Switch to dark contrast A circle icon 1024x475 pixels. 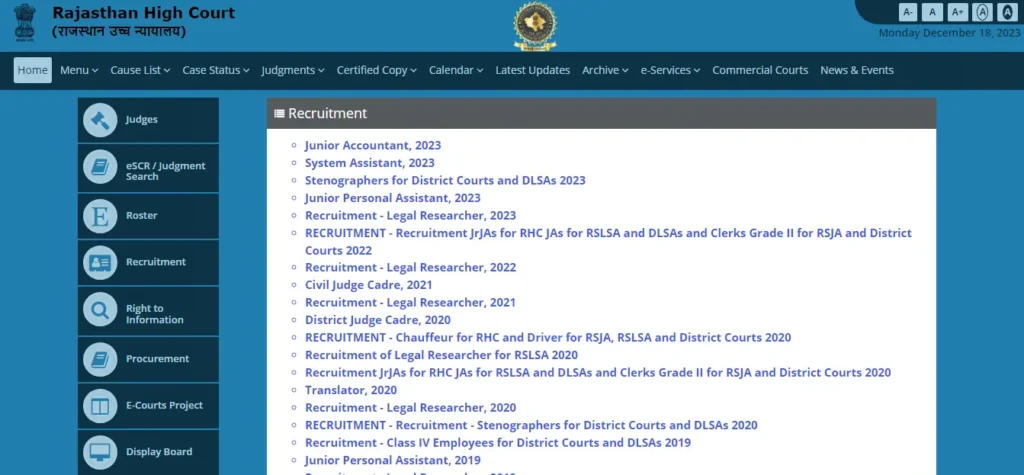pyautogui.click(x=1008, y=12)
